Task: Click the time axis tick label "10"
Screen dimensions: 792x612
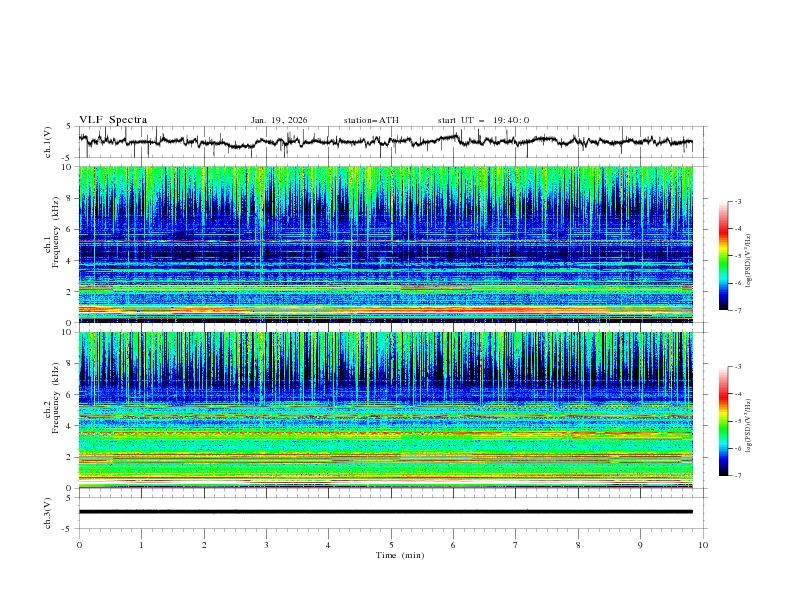Action: click(703, 545)
